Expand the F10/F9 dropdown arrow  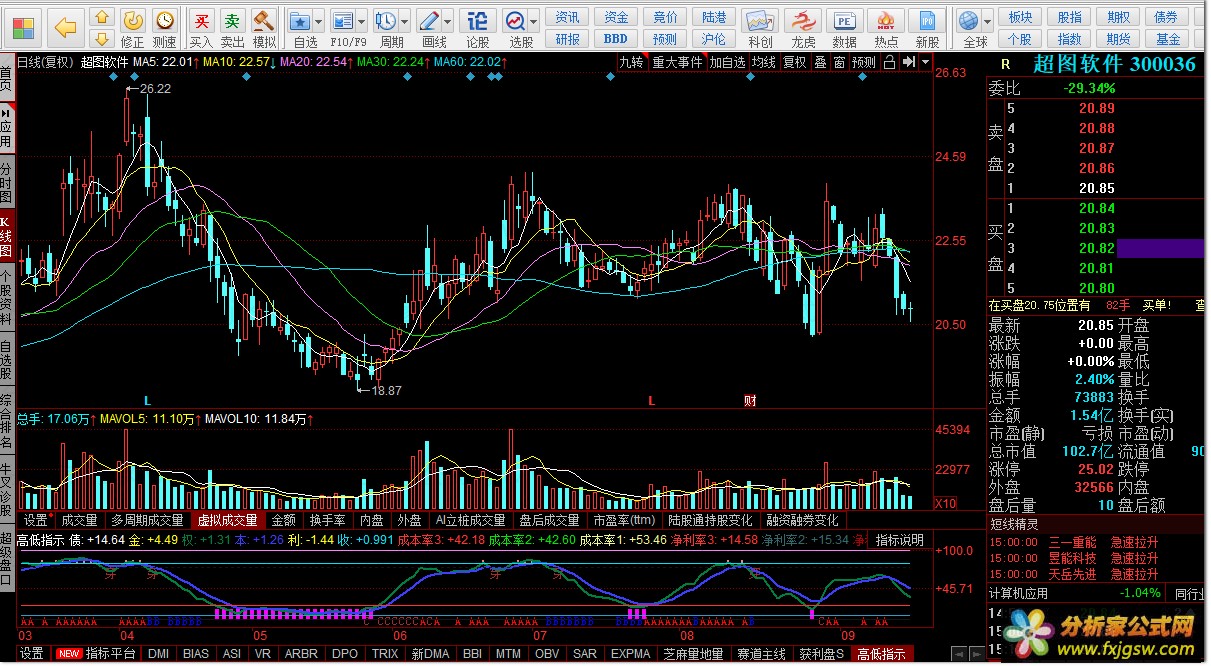coord(361,21)
